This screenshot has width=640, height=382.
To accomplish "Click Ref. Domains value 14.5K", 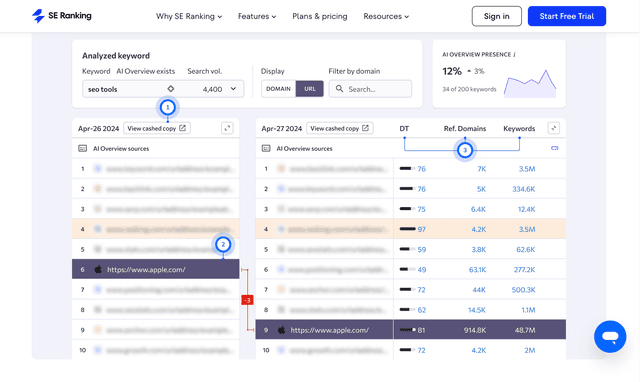I will click(x=477, y=310).
